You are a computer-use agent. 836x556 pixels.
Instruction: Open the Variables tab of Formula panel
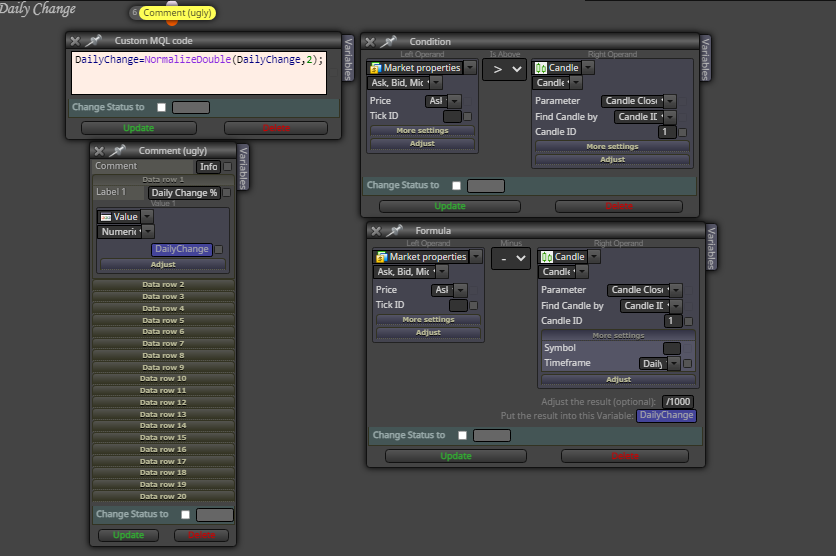click(711, 247)
